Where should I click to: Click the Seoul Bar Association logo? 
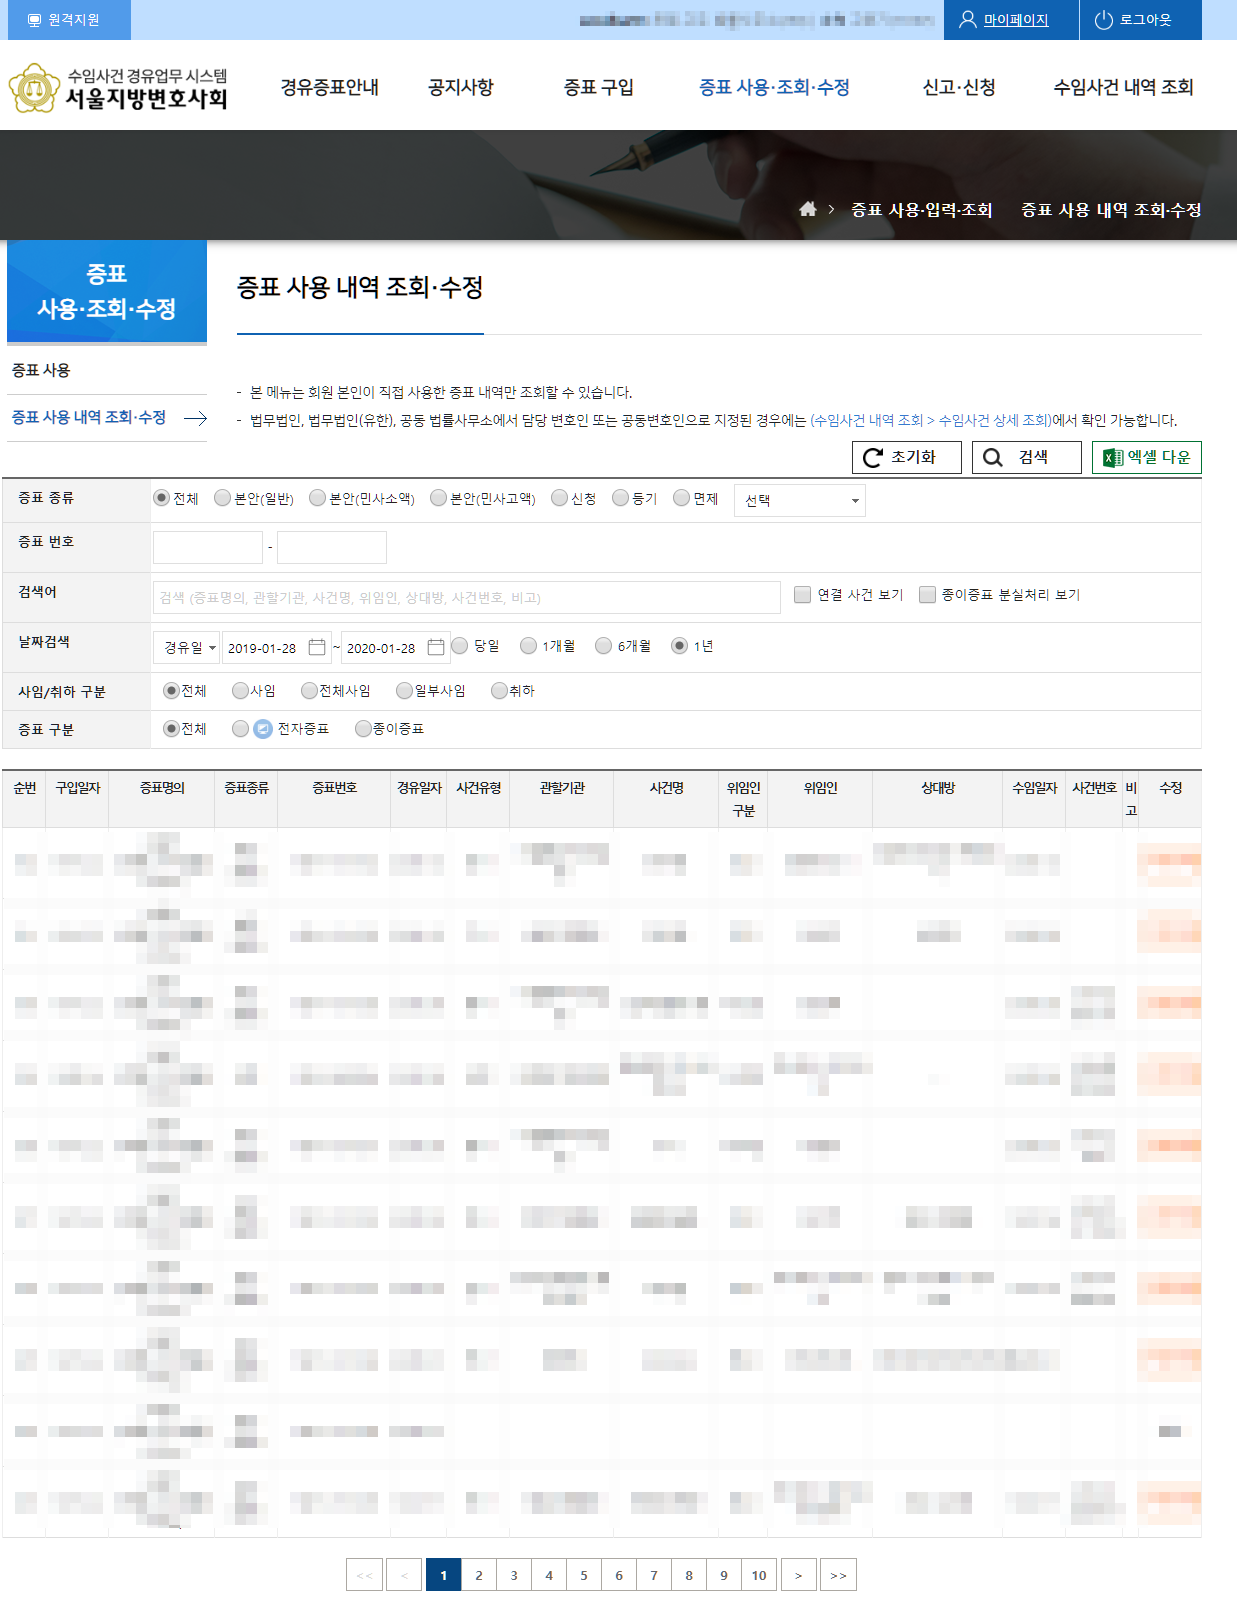point(118,88)
